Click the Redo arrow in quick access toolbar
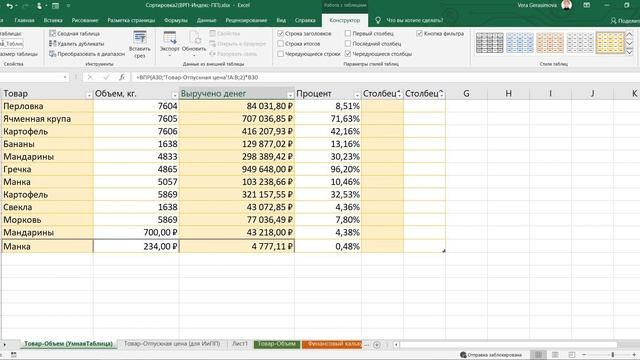Image resolution: width=640 pixels, height=360 pixels. click(24, 6)
